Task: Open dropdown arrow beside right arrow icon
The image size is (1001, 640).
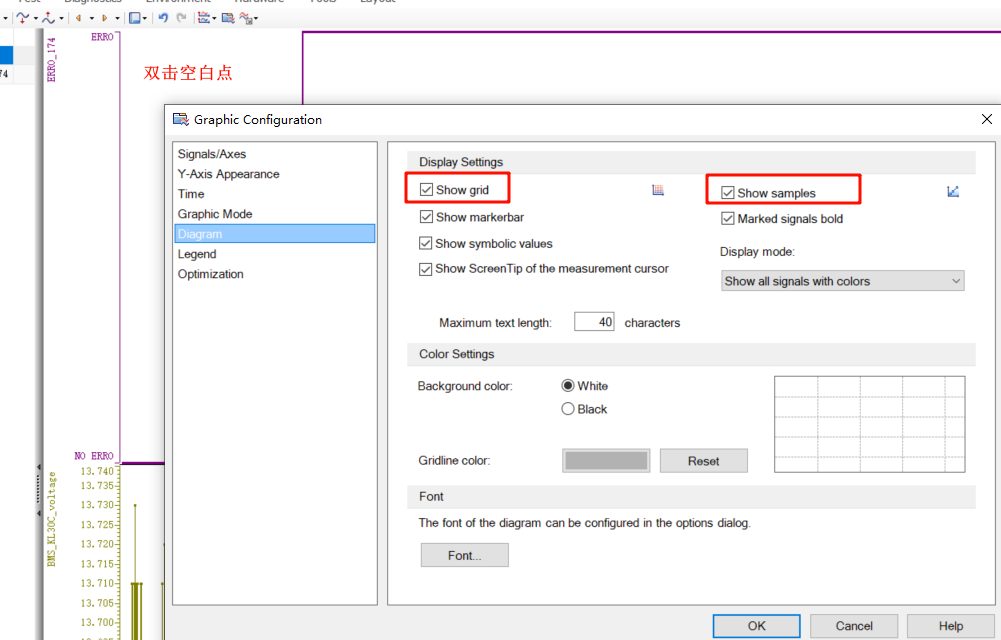Action: [x=117, y=18]
